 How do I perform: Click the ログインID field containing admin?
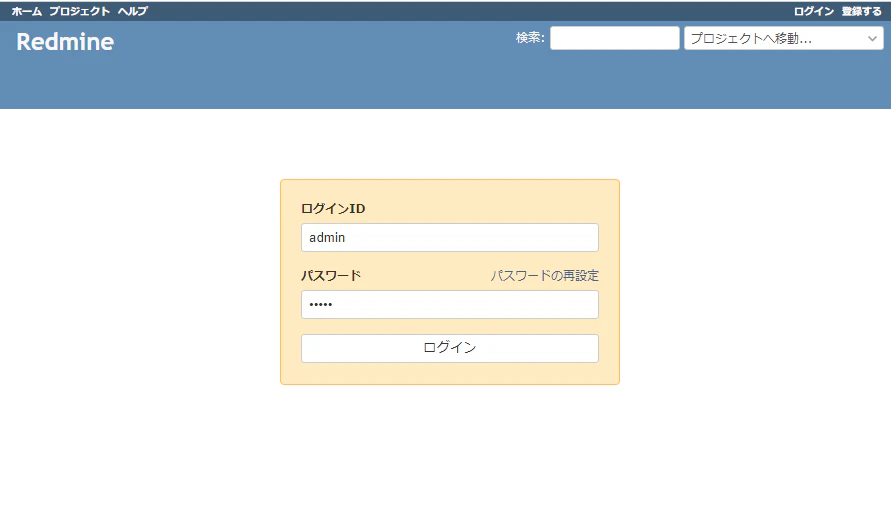449,237
